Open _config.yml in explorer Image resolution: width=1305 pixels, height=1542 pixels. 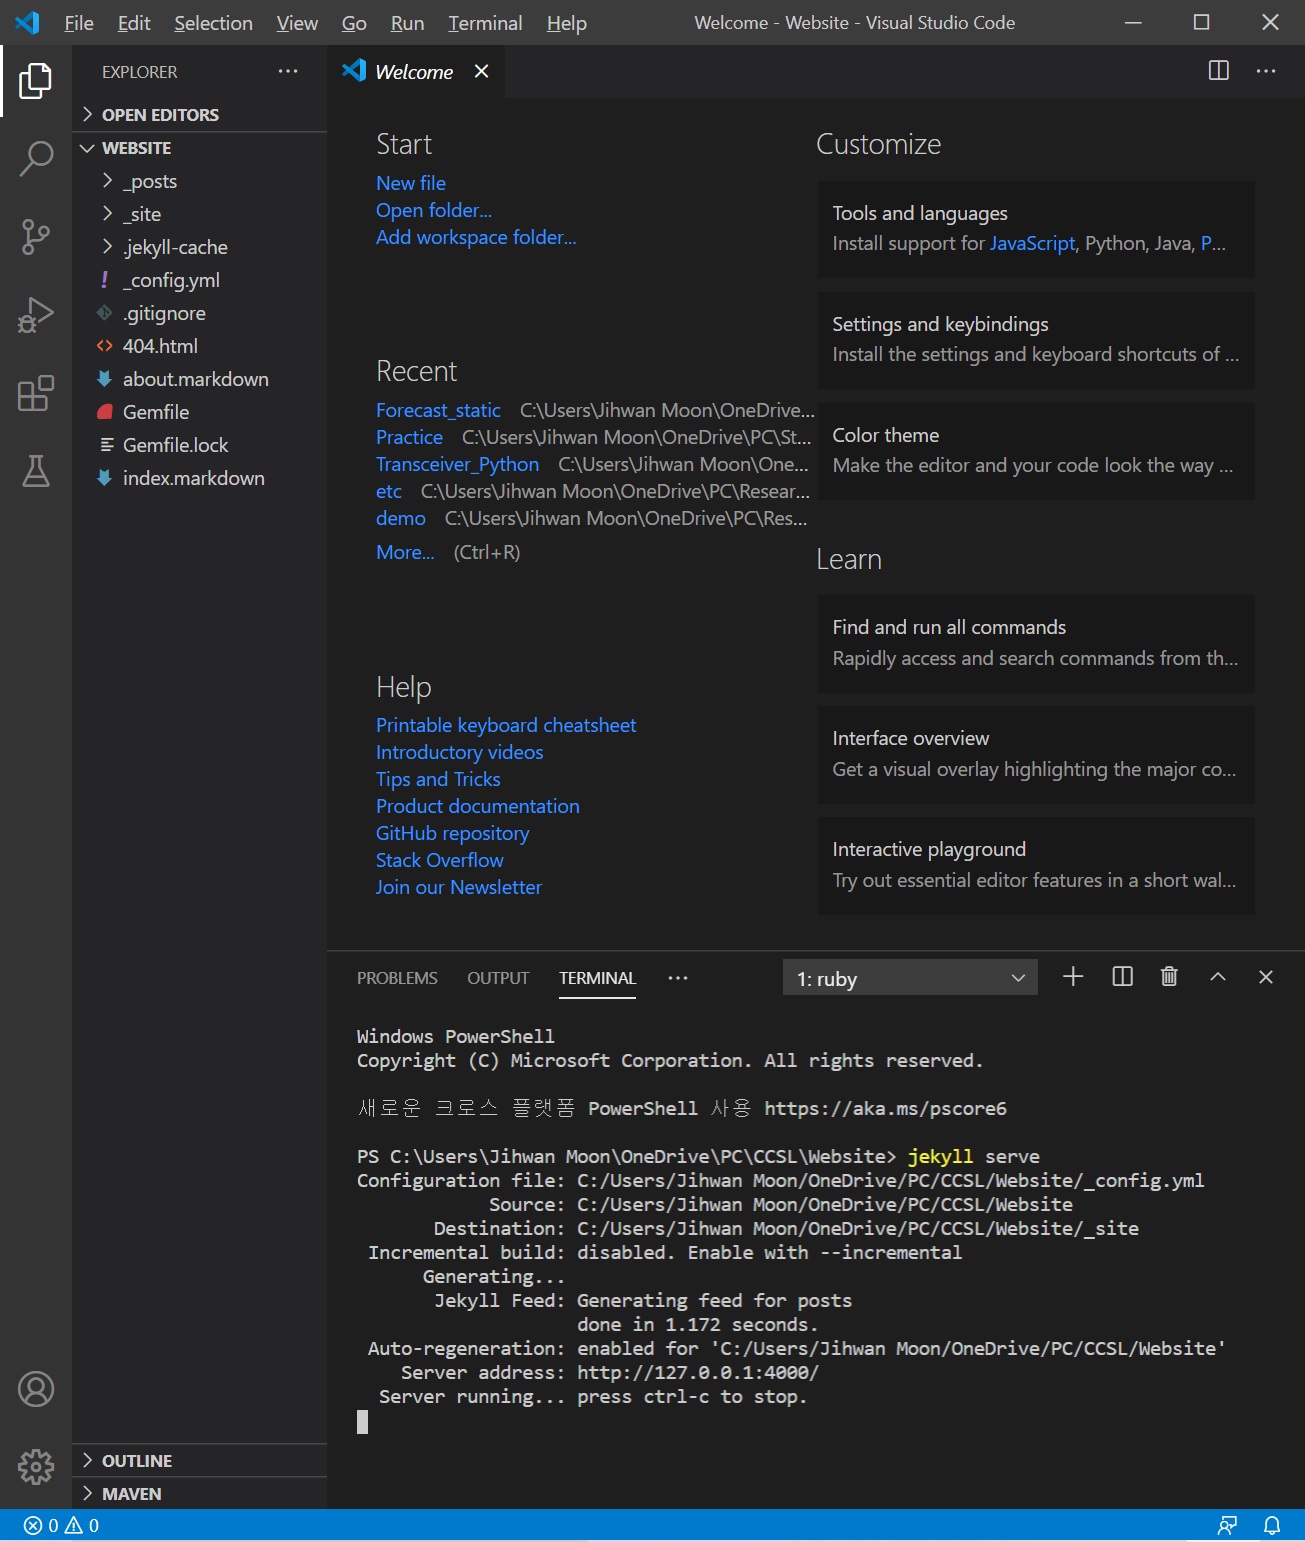point(200,280)
